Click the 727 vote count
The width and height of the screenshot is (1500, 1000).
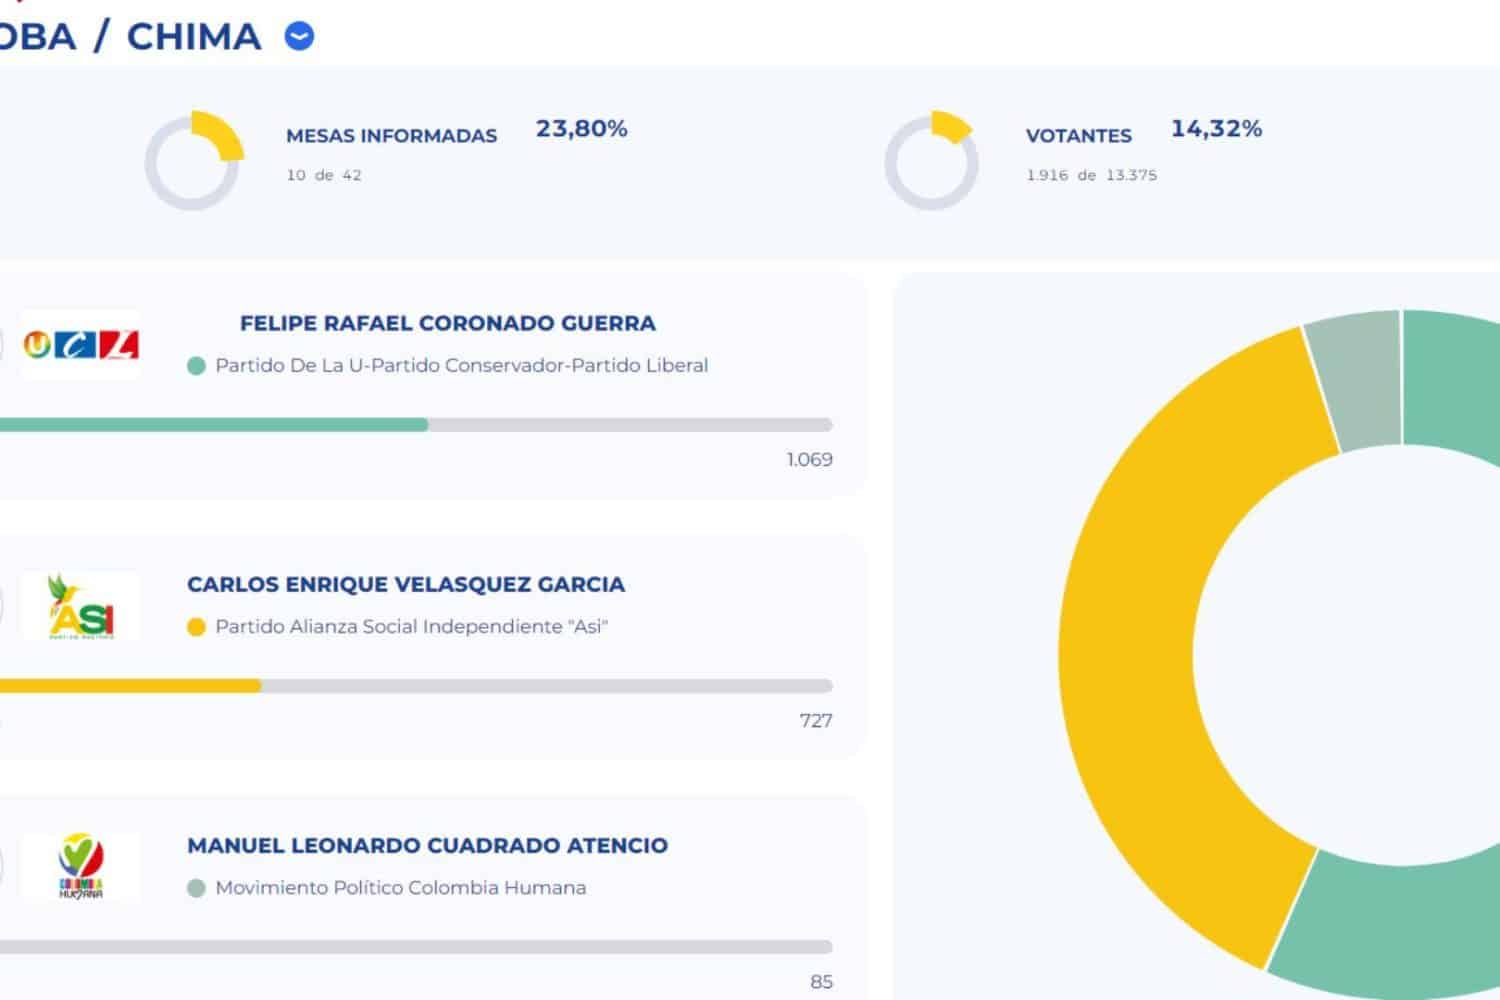[x=816, y=721]
